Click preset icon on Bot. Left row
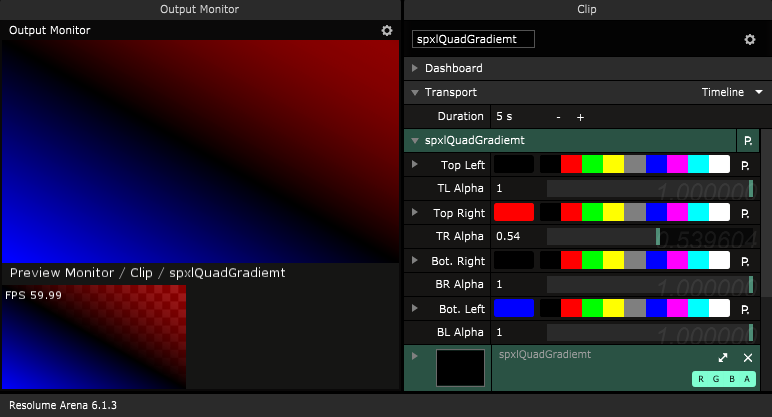Image resolution: width=772 pixels, height=417 pixels. [746, 309]
